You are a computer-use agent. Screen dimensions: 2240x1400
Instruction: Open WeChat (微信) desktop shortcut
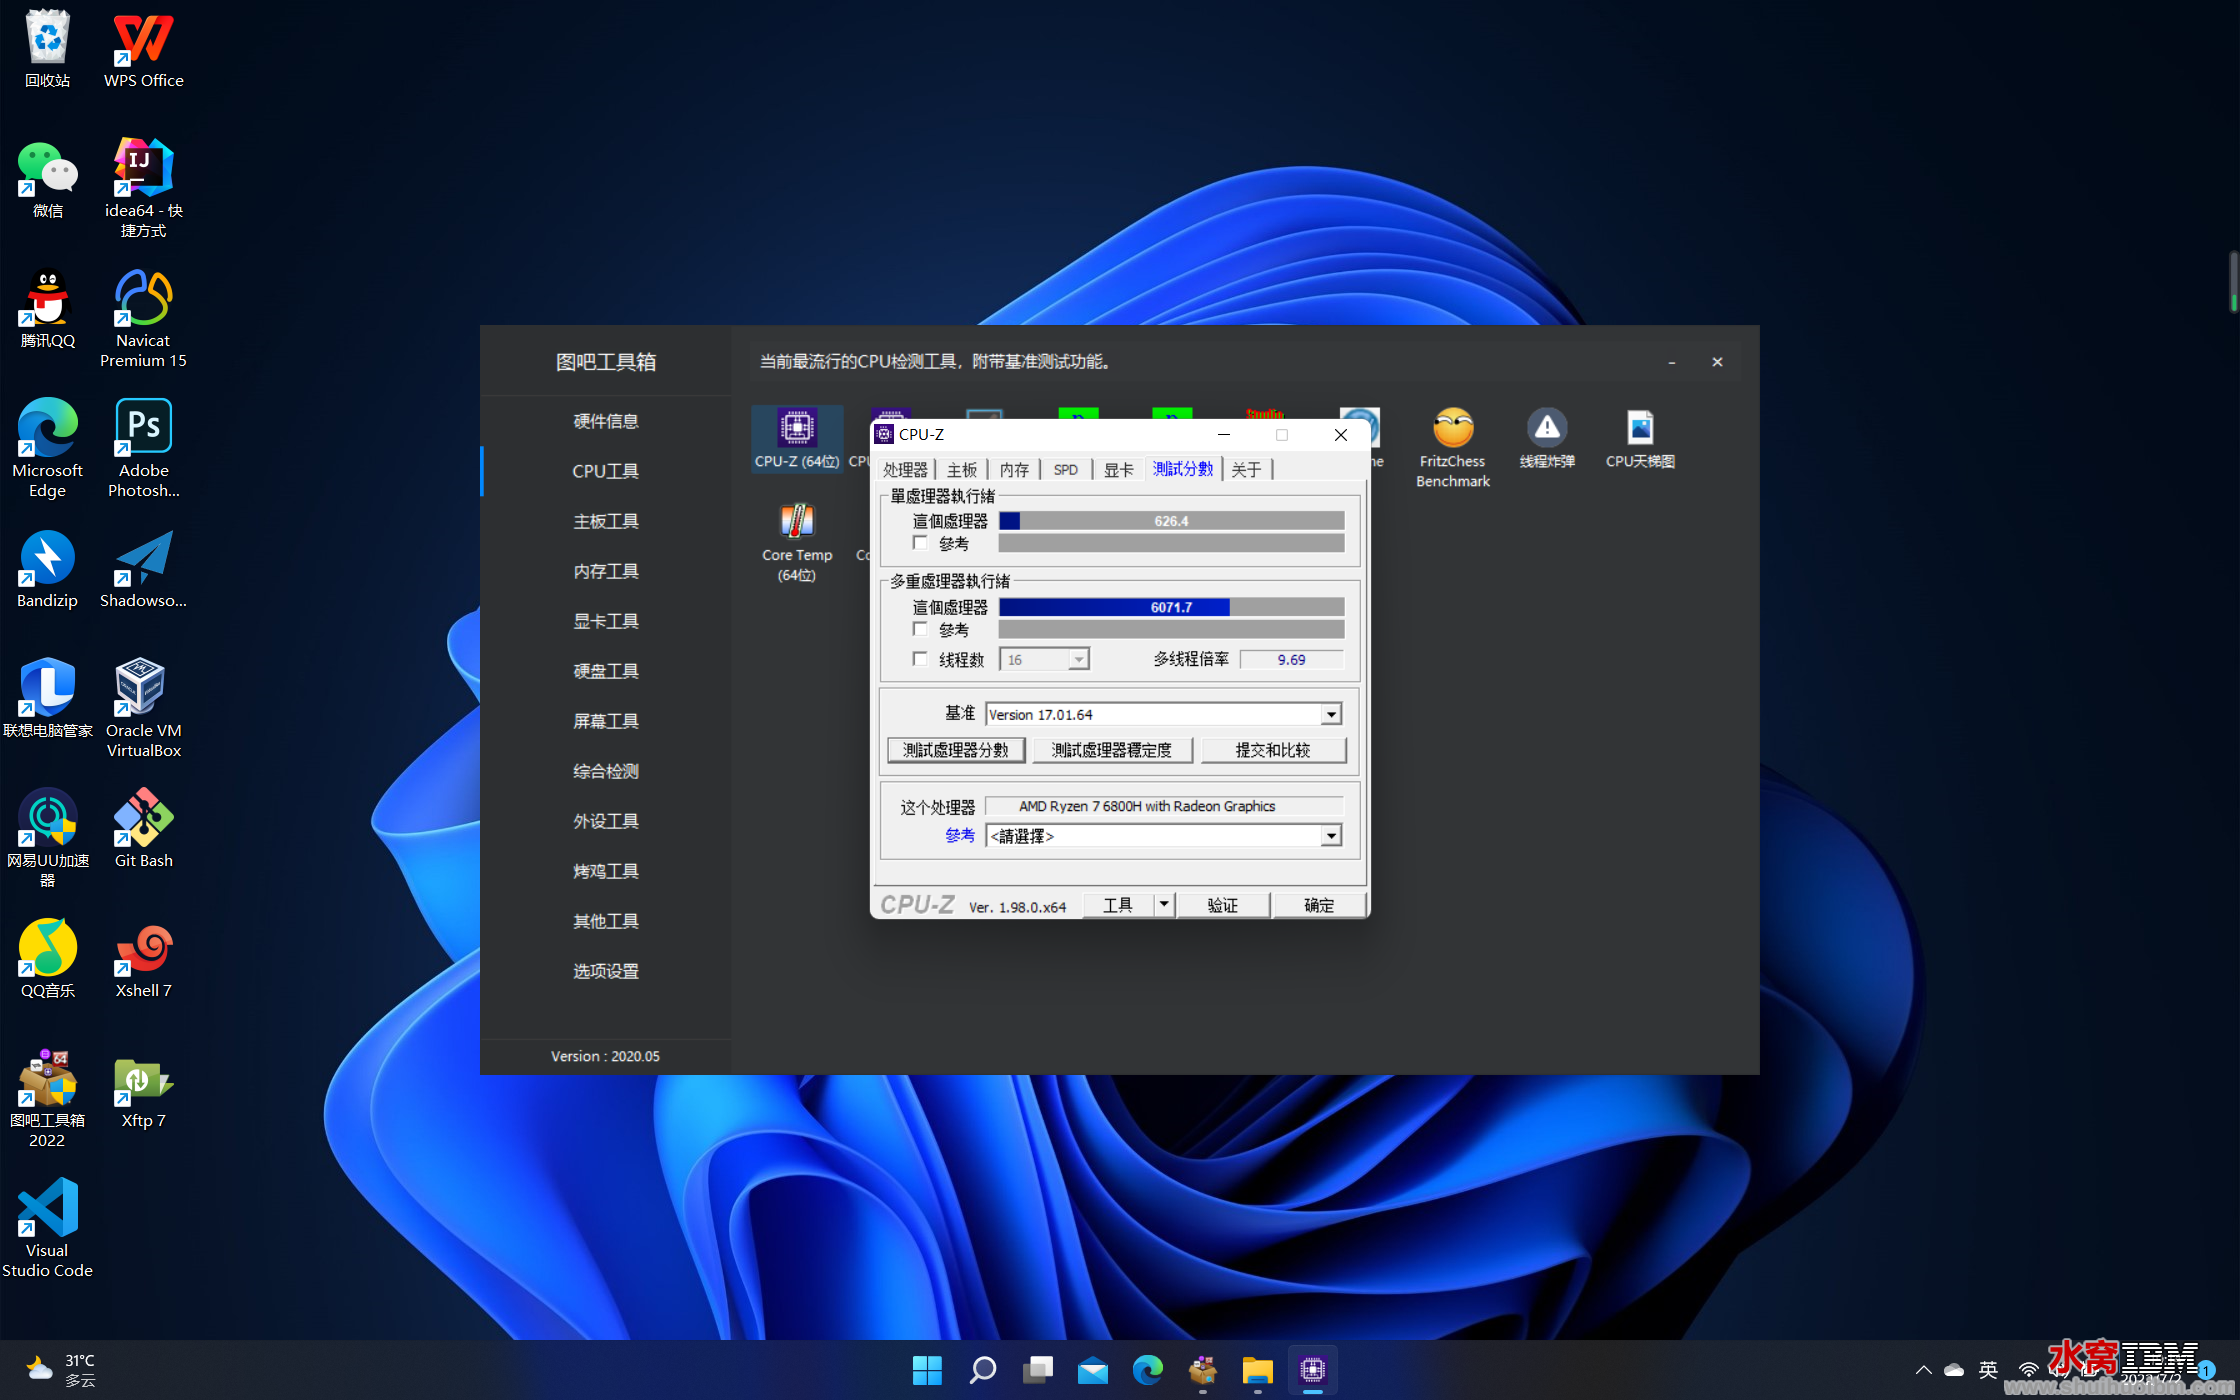tap(47, 178)
